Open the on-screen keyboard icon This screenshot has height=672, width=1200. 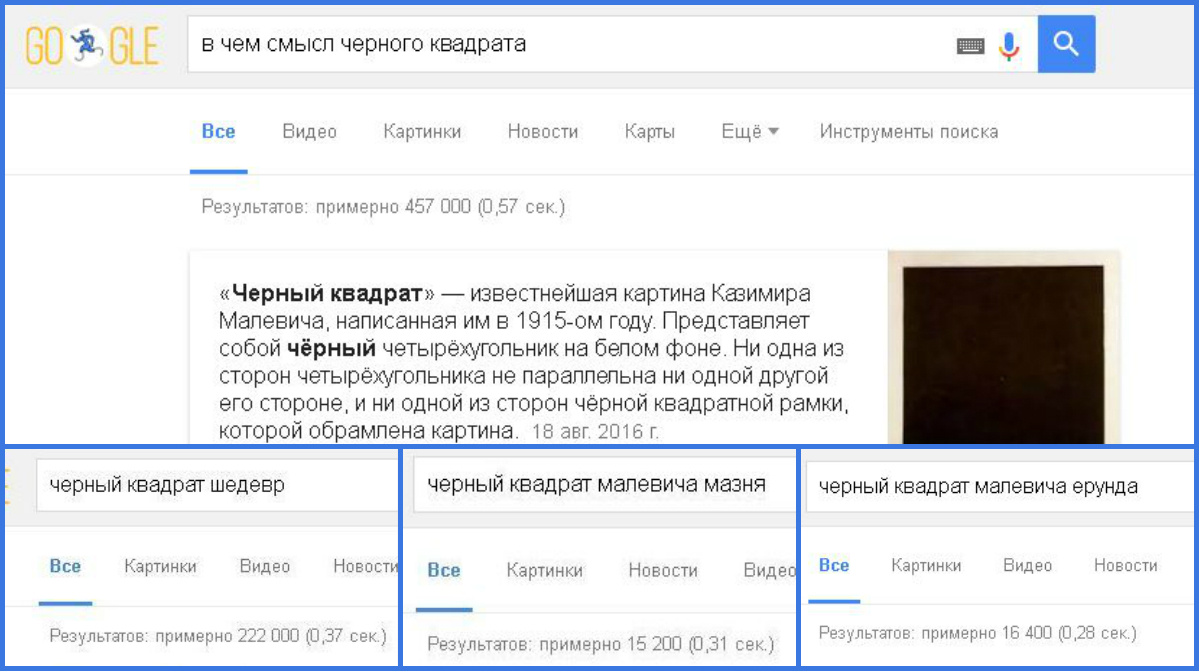point(970,46)
